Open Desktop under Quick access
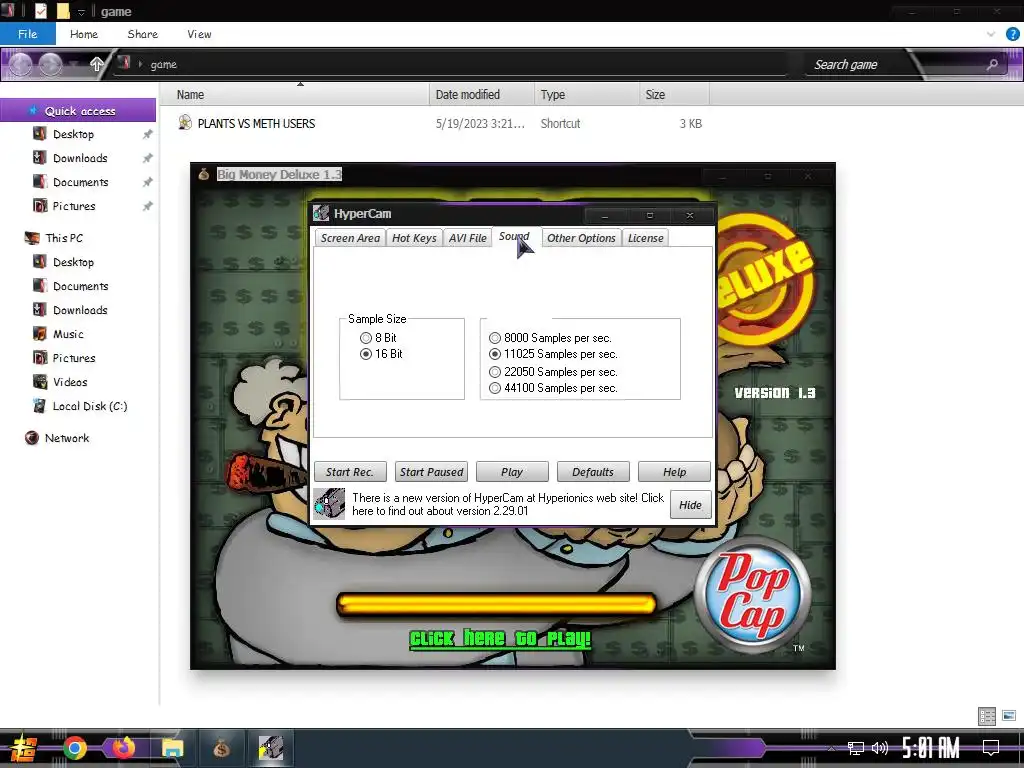The height and width of the screenshot is (768, 1024). [73, 134]
